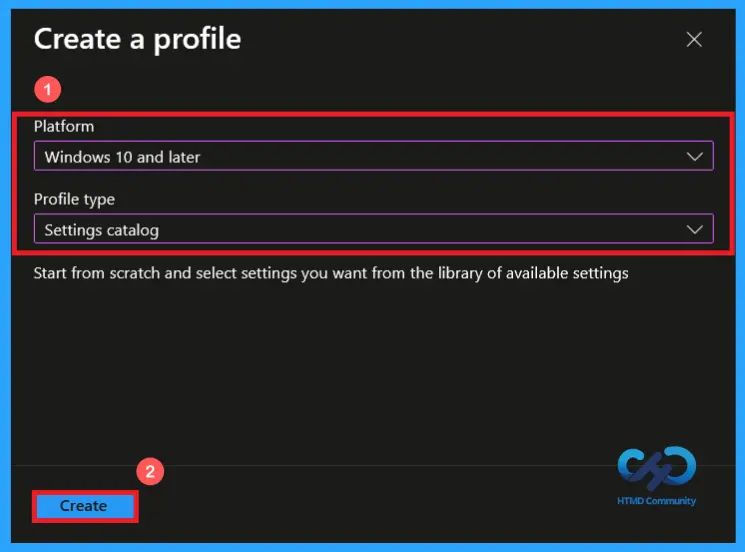
Task: Click the Create a profile heading
Action: click(x=137, y=39)
